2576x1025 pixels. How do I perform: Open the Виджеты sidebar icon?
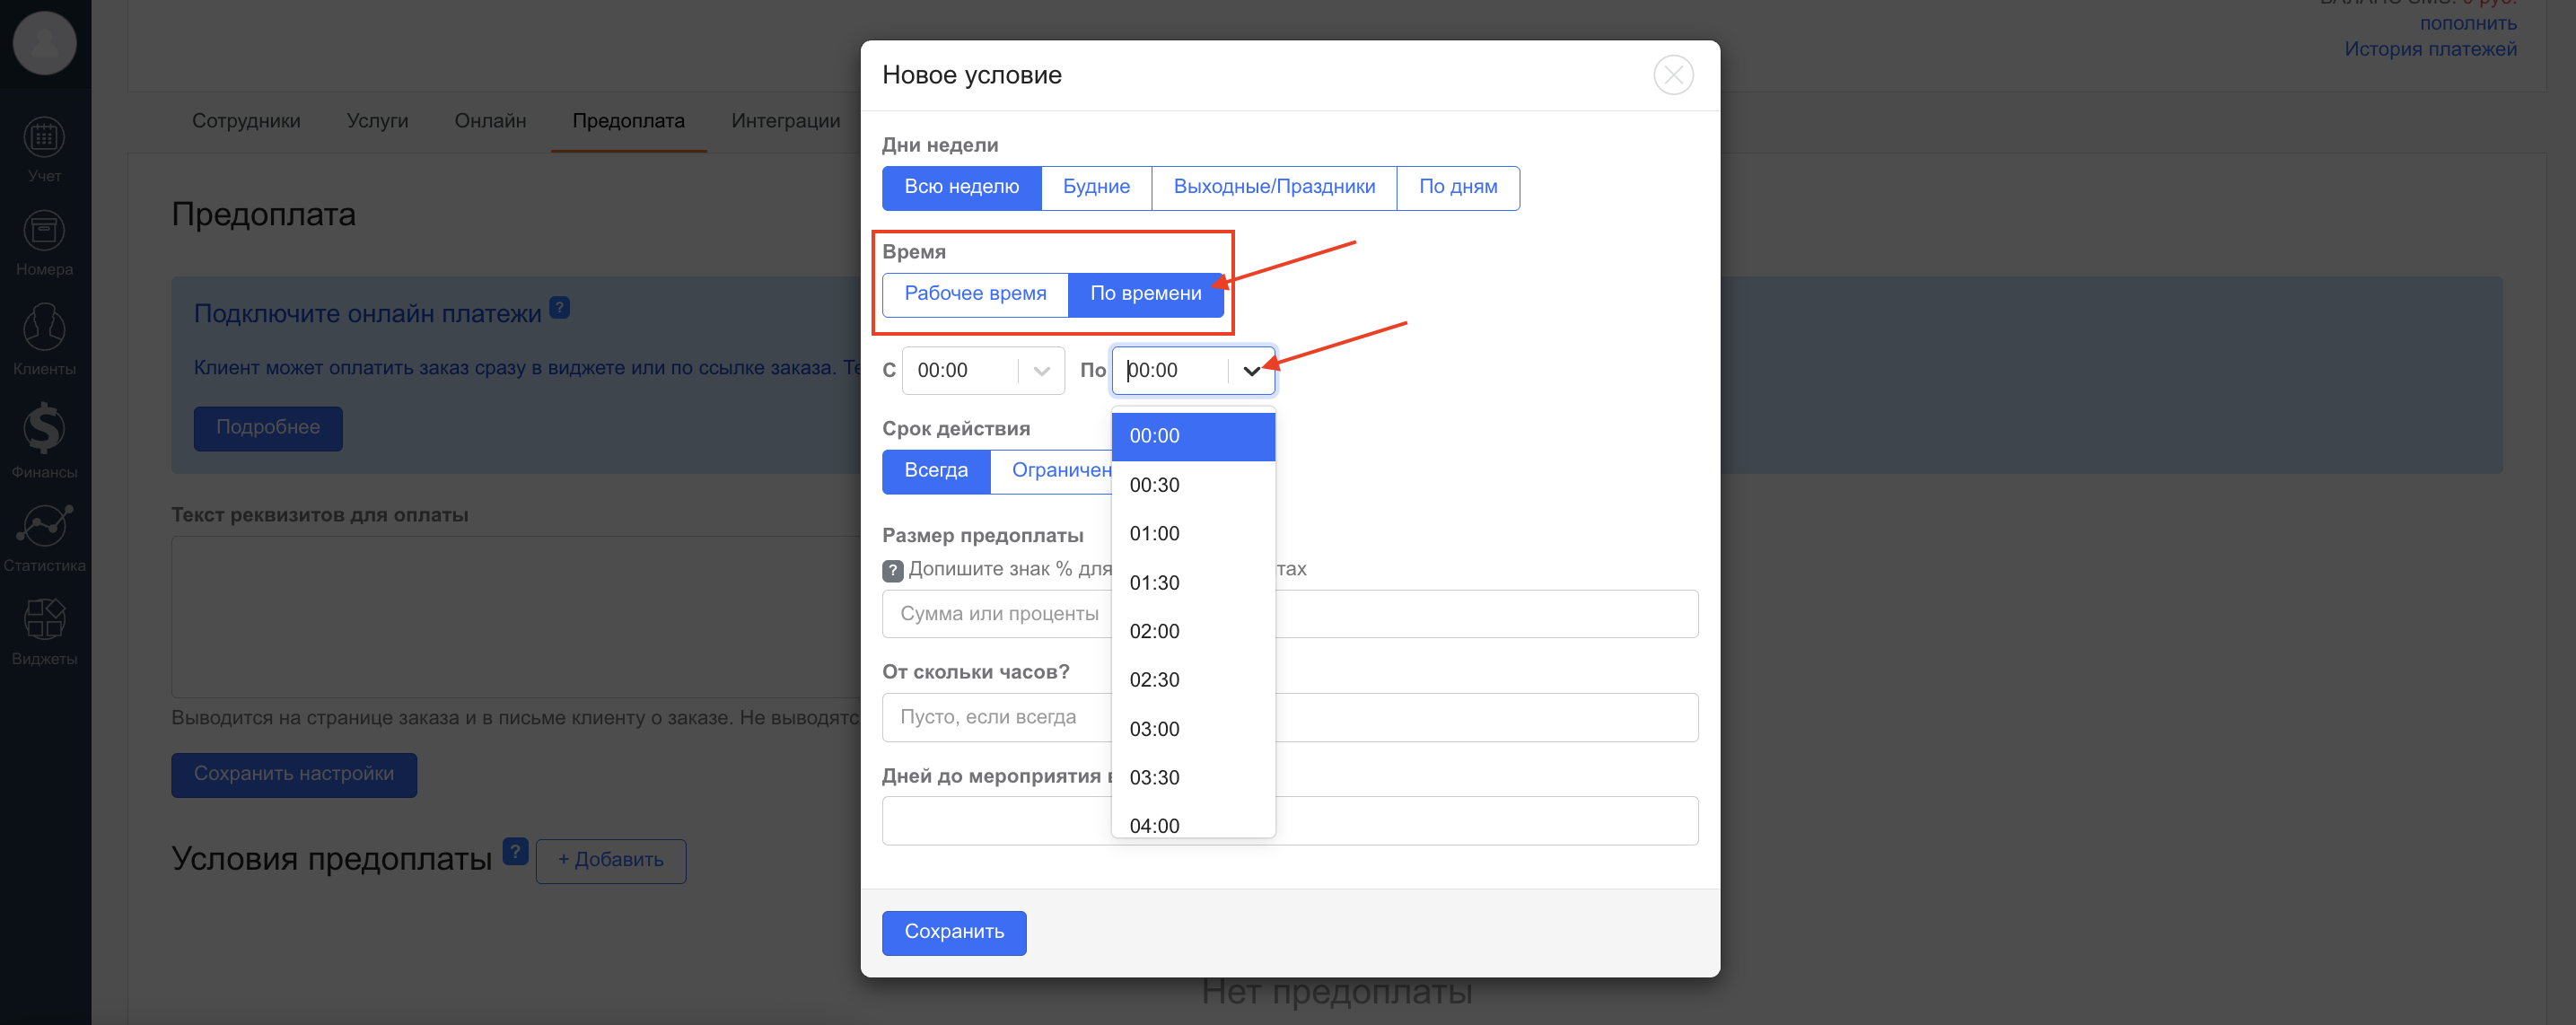pos(44,620)
